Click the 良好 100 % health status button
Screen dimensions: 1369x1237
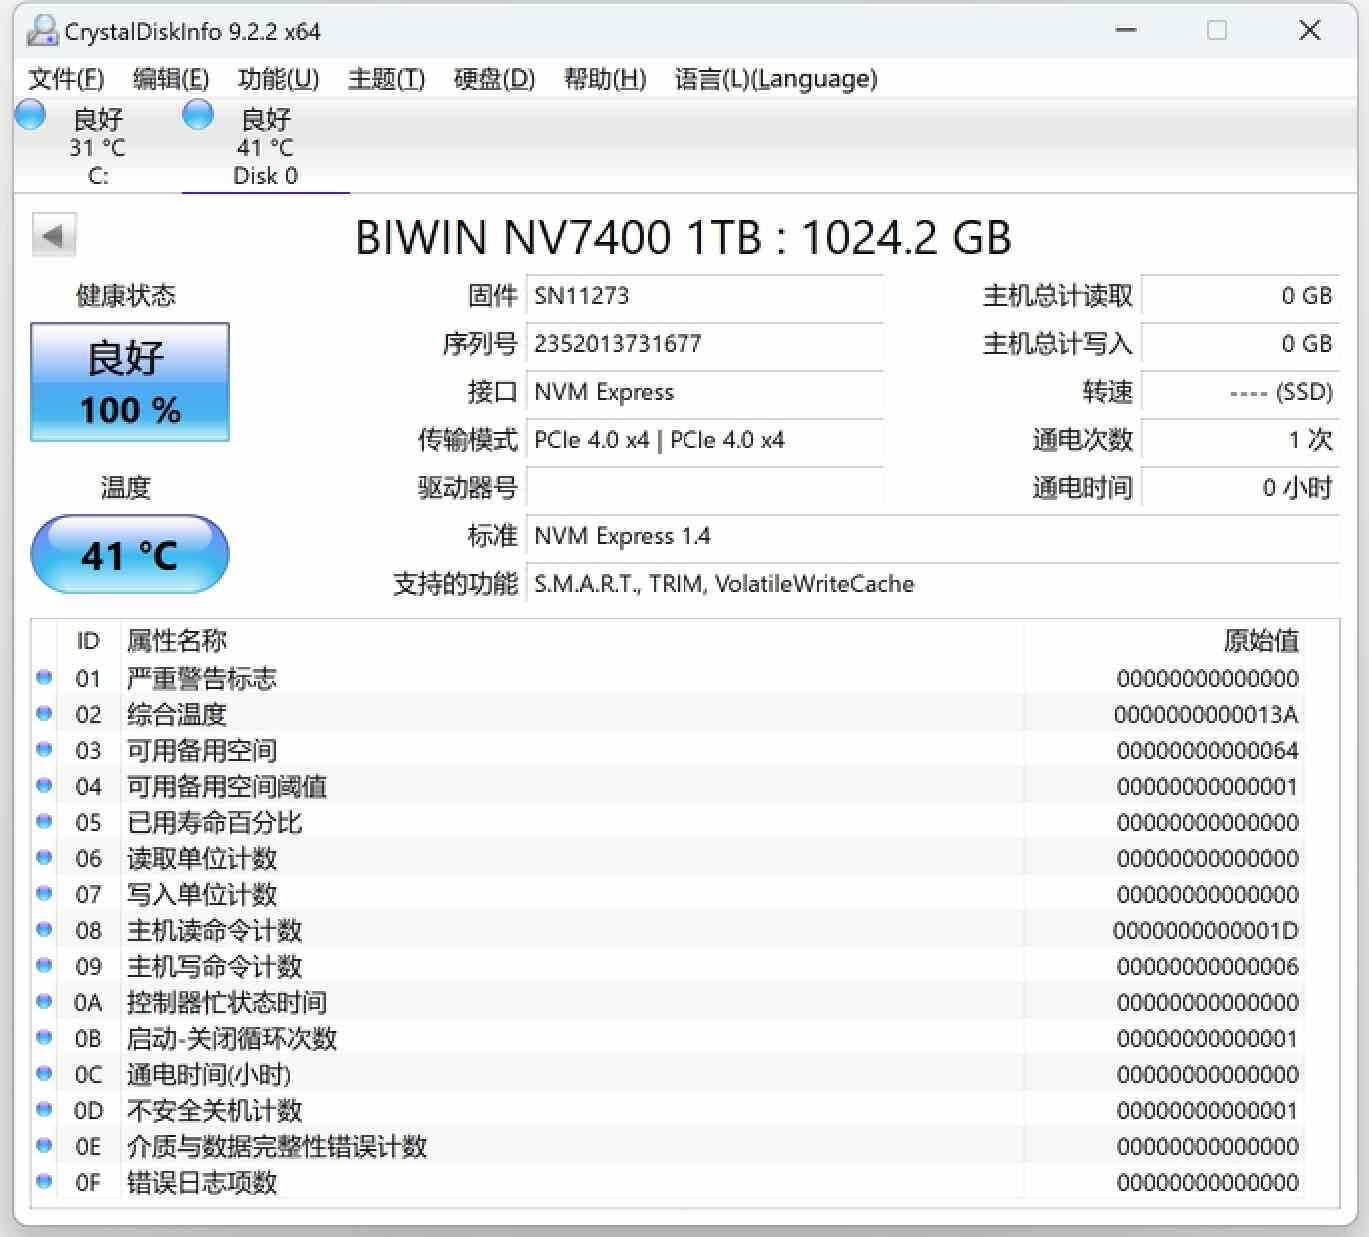point(130,382)
